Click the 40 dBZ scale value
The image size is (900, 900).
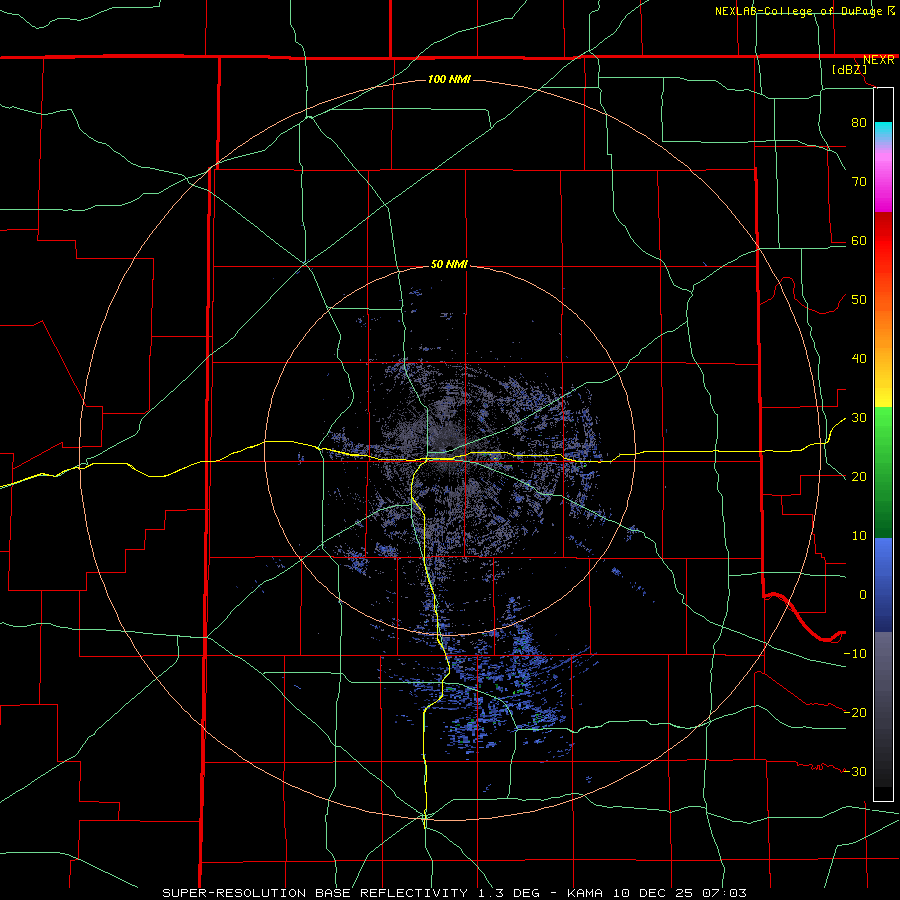click(x=859, y=359)
